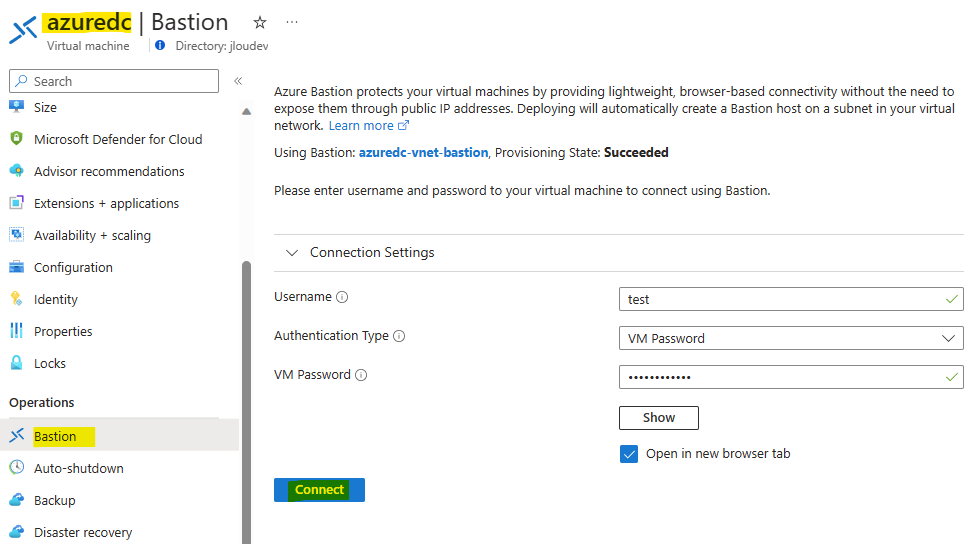976x544 pixels.
Task: Click the Directory: jloudev text
Action: click(222, 46)
